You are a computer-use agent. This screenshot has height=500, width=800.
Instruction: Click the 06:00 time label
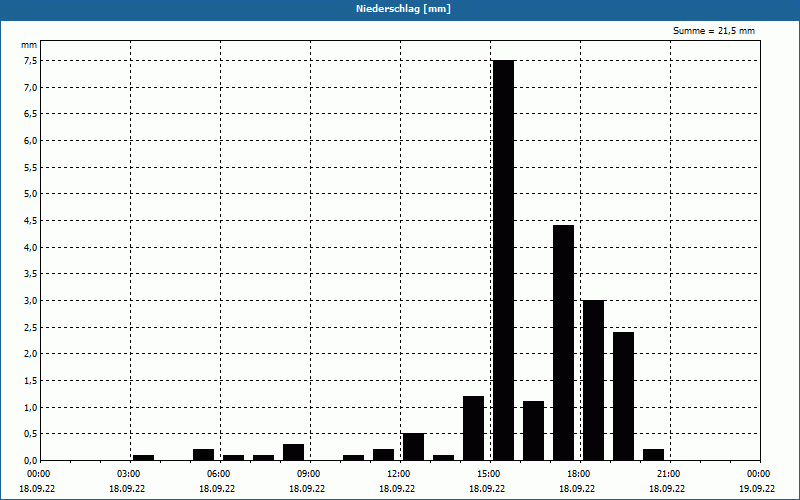[x=218, y=474]
